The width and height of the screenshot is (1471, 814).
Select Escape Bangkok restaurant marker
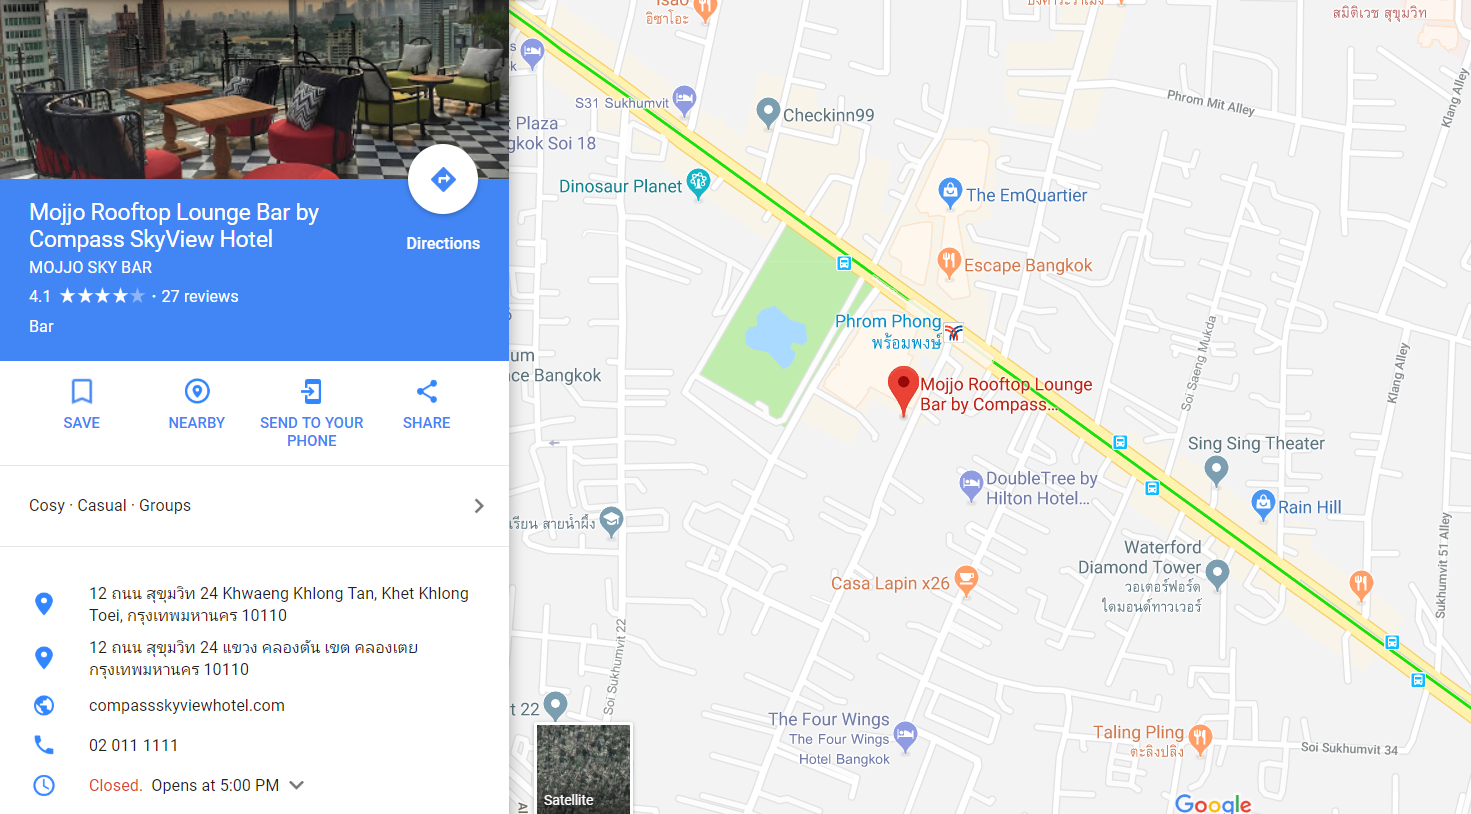click(949, 262)
